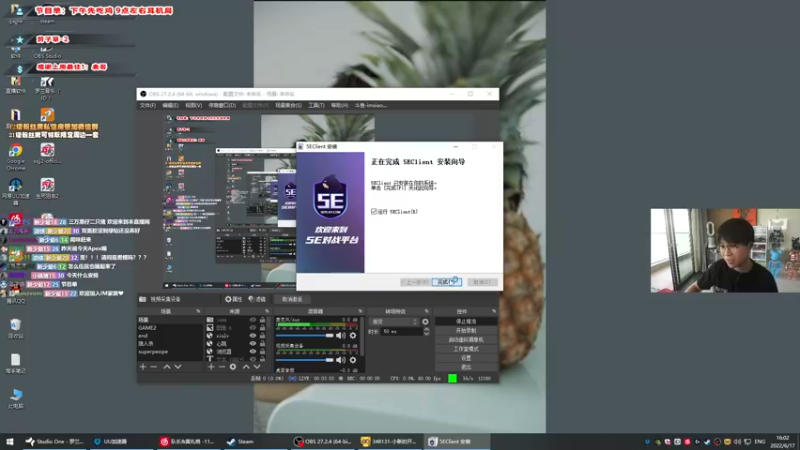Select the superpeope scene

pos(169,352)
